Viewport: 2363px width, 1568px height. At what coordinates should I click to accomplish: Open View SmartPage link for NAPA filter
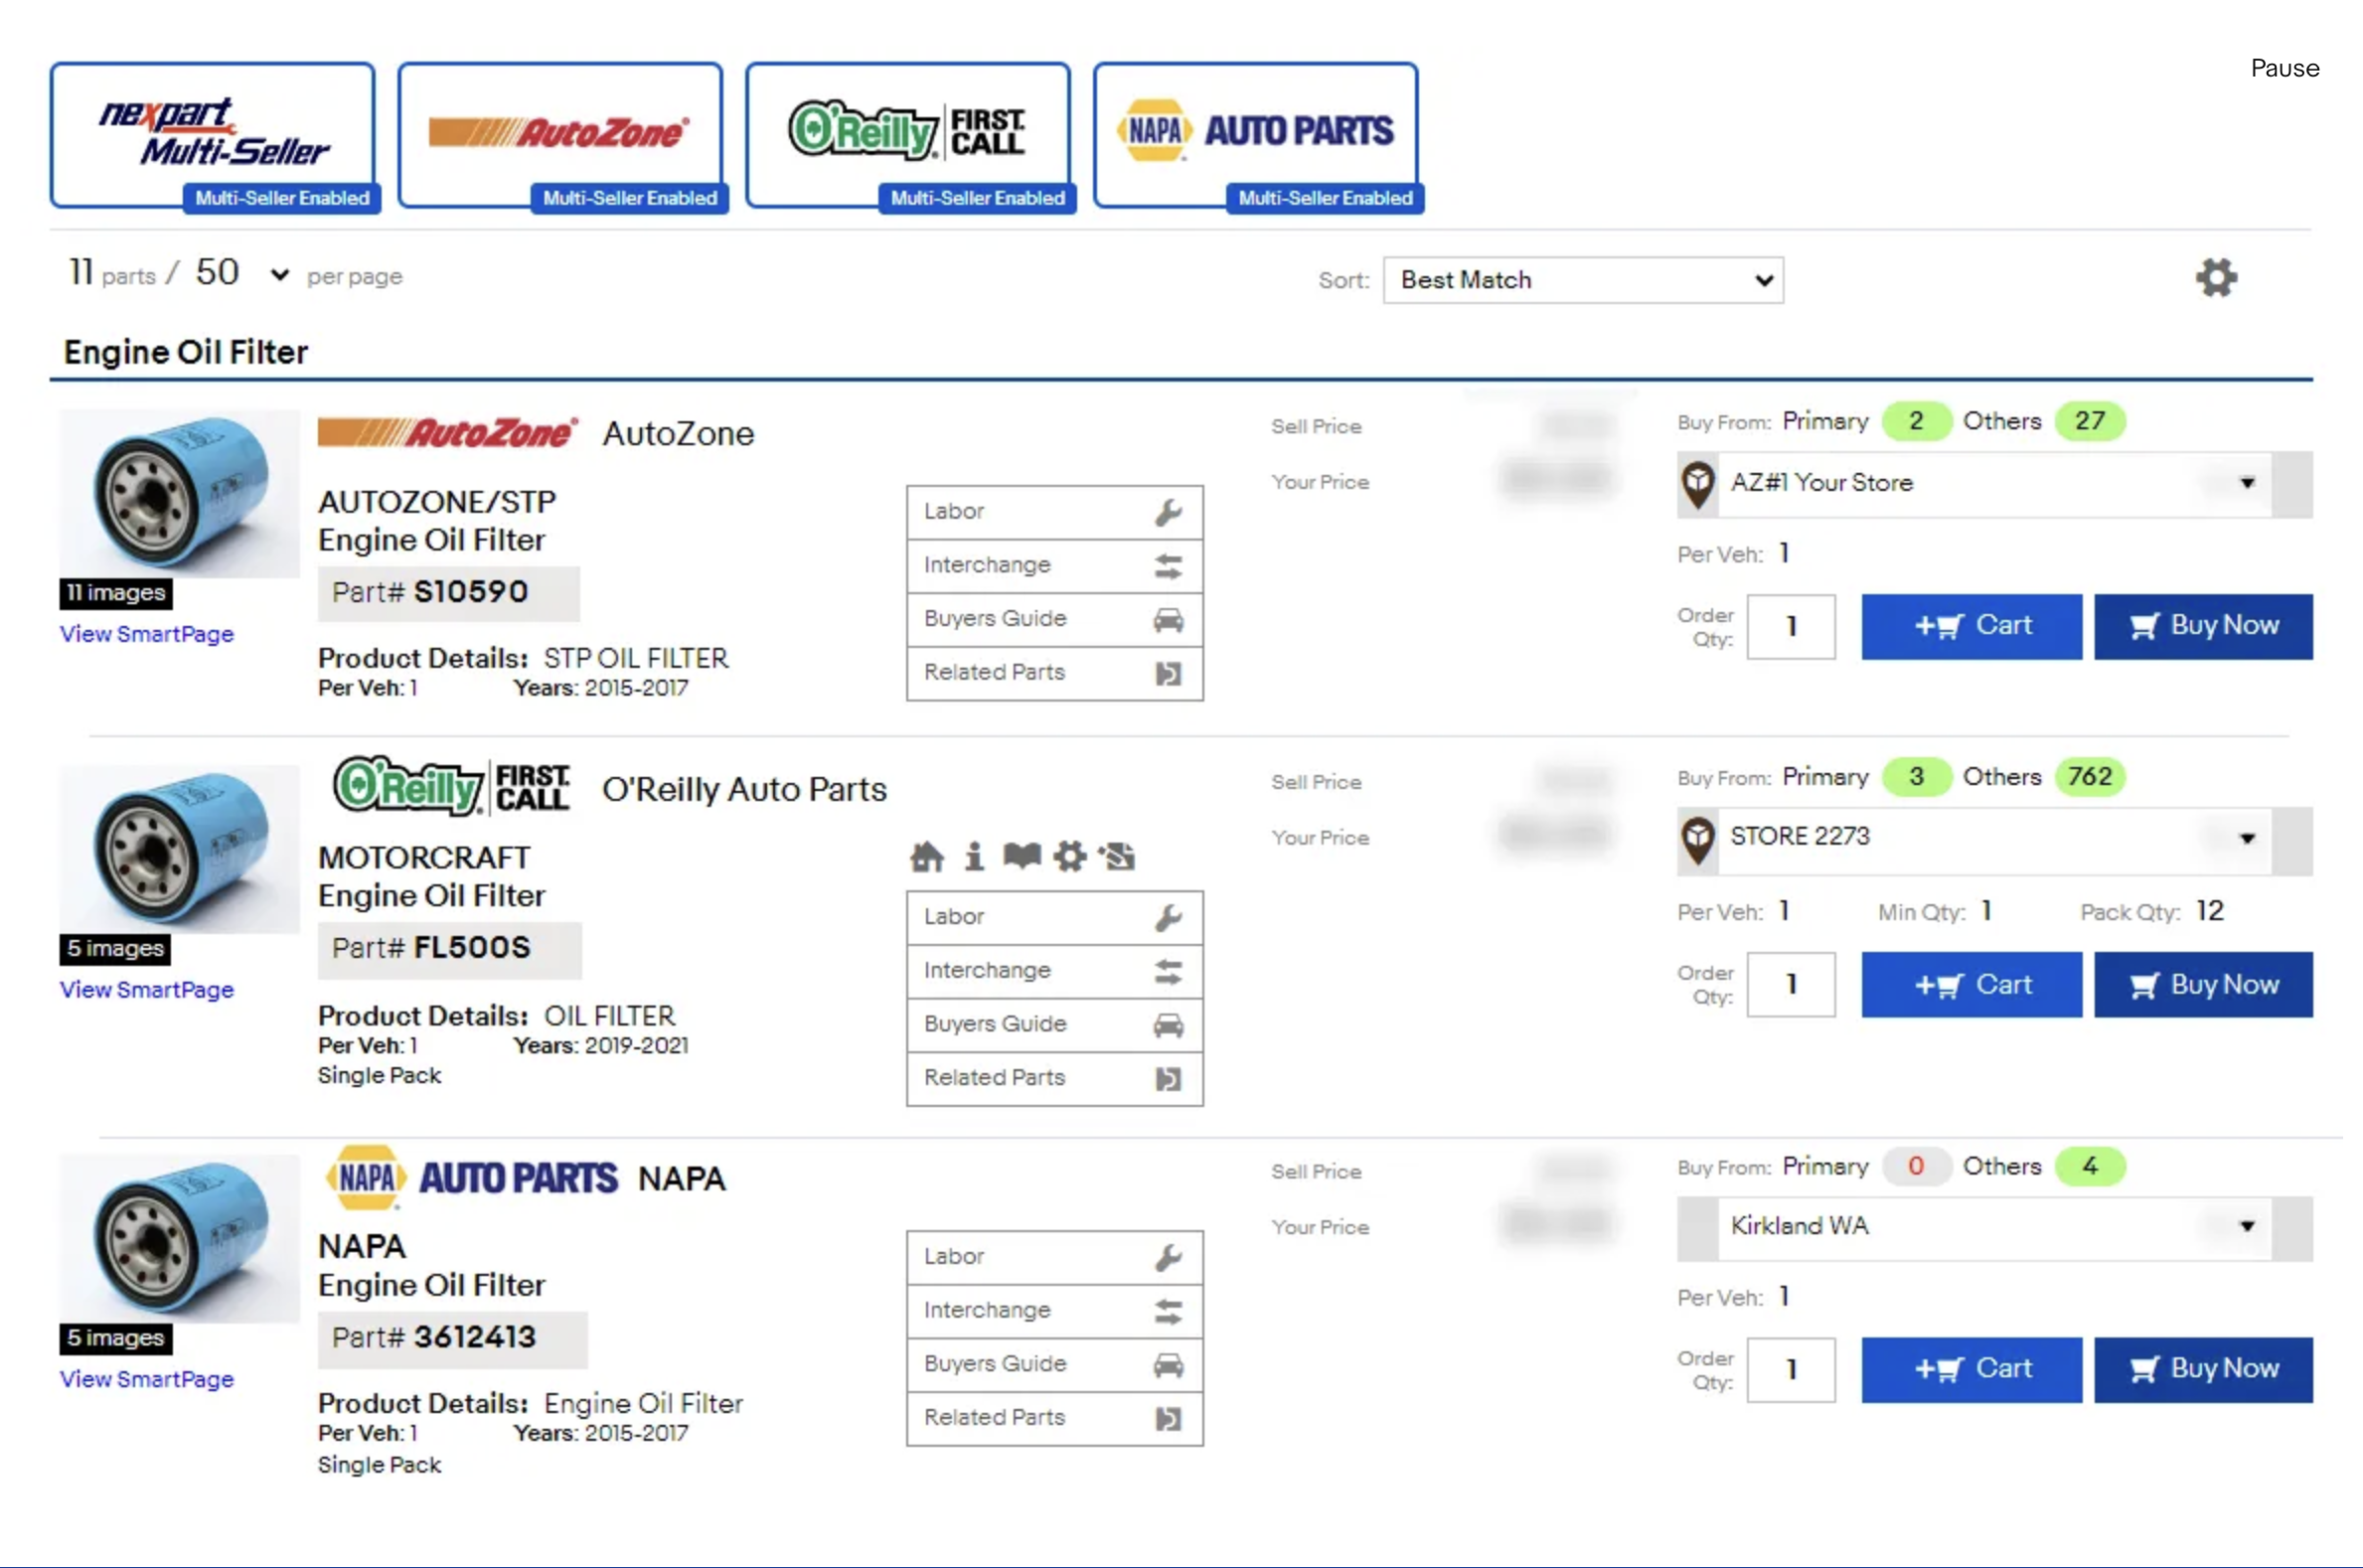click(x=147, y=1379)
